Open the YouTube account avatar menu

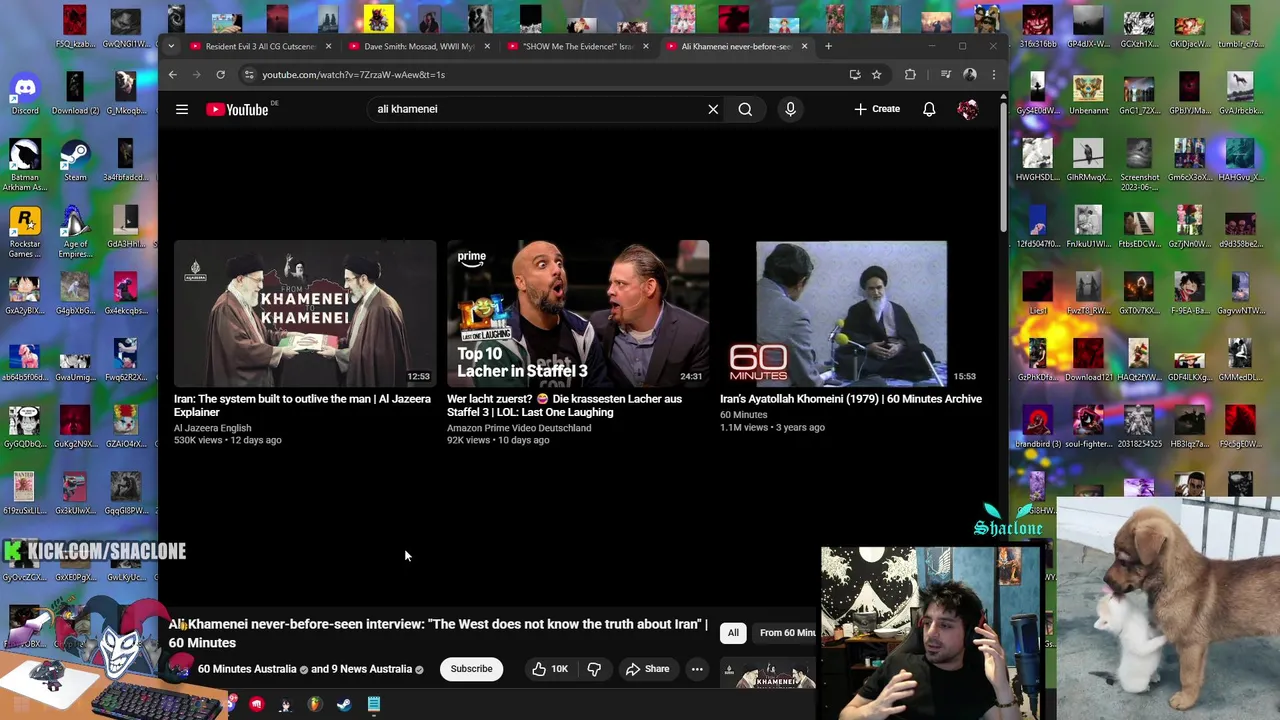coord(967,109)
